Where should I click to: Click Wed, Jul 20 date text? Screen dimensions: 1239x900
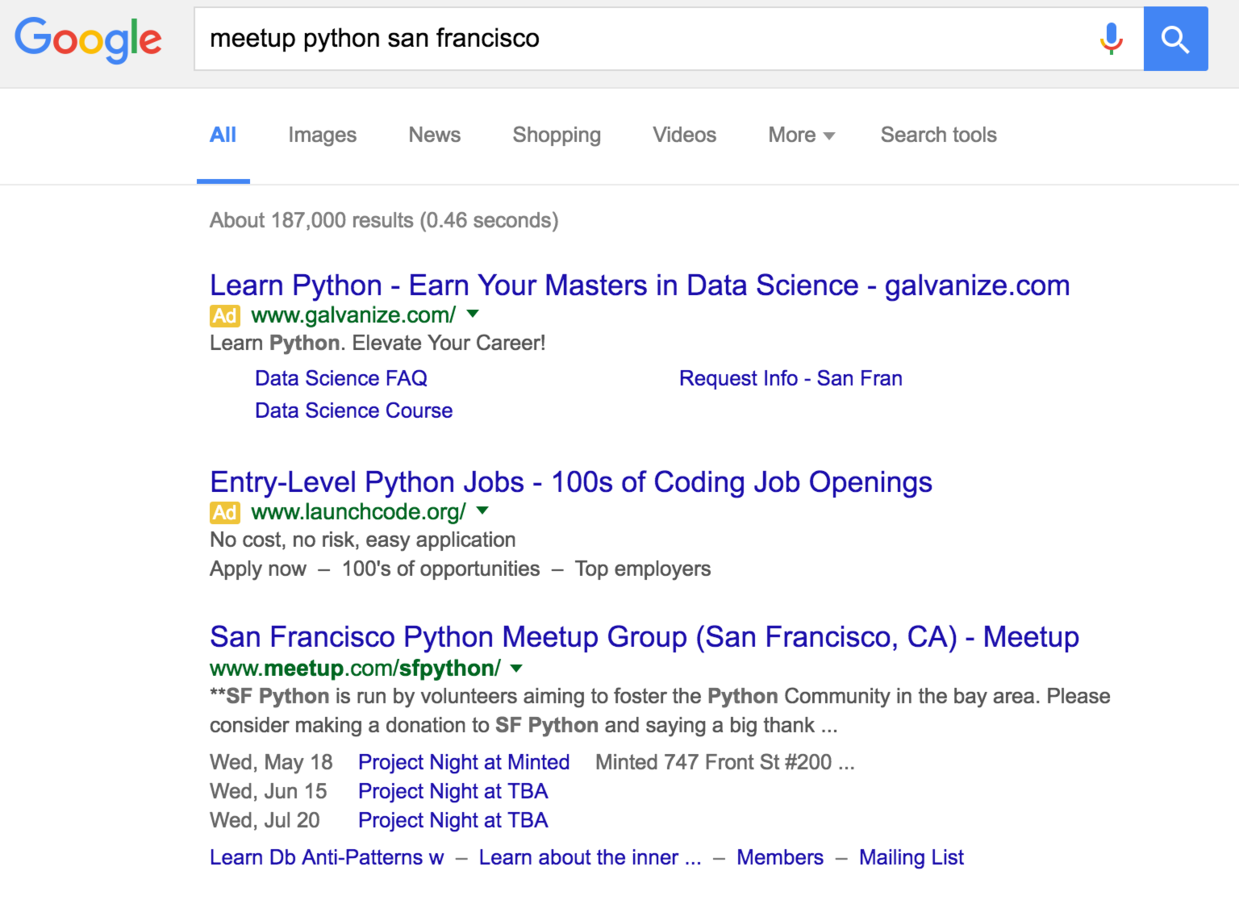[265, 820]
